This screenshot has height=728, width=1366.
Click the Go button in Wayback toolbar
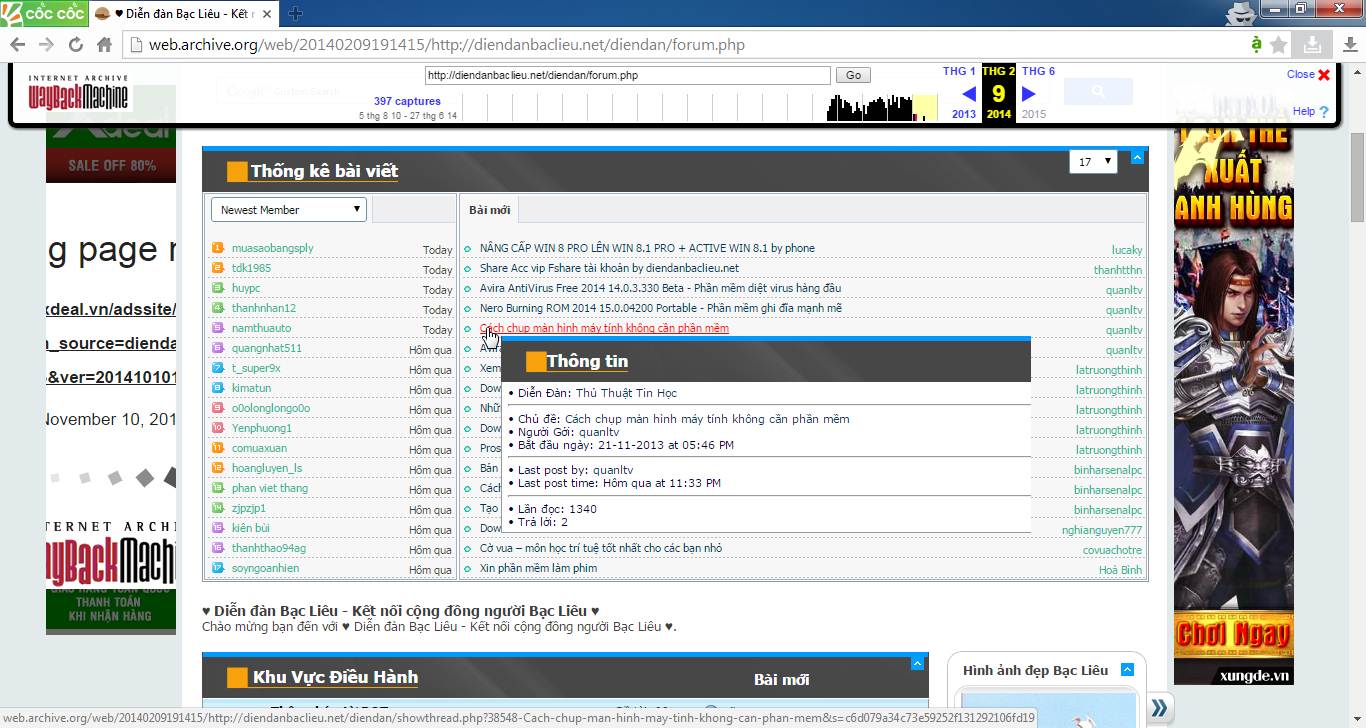click(x=853, y=75)
